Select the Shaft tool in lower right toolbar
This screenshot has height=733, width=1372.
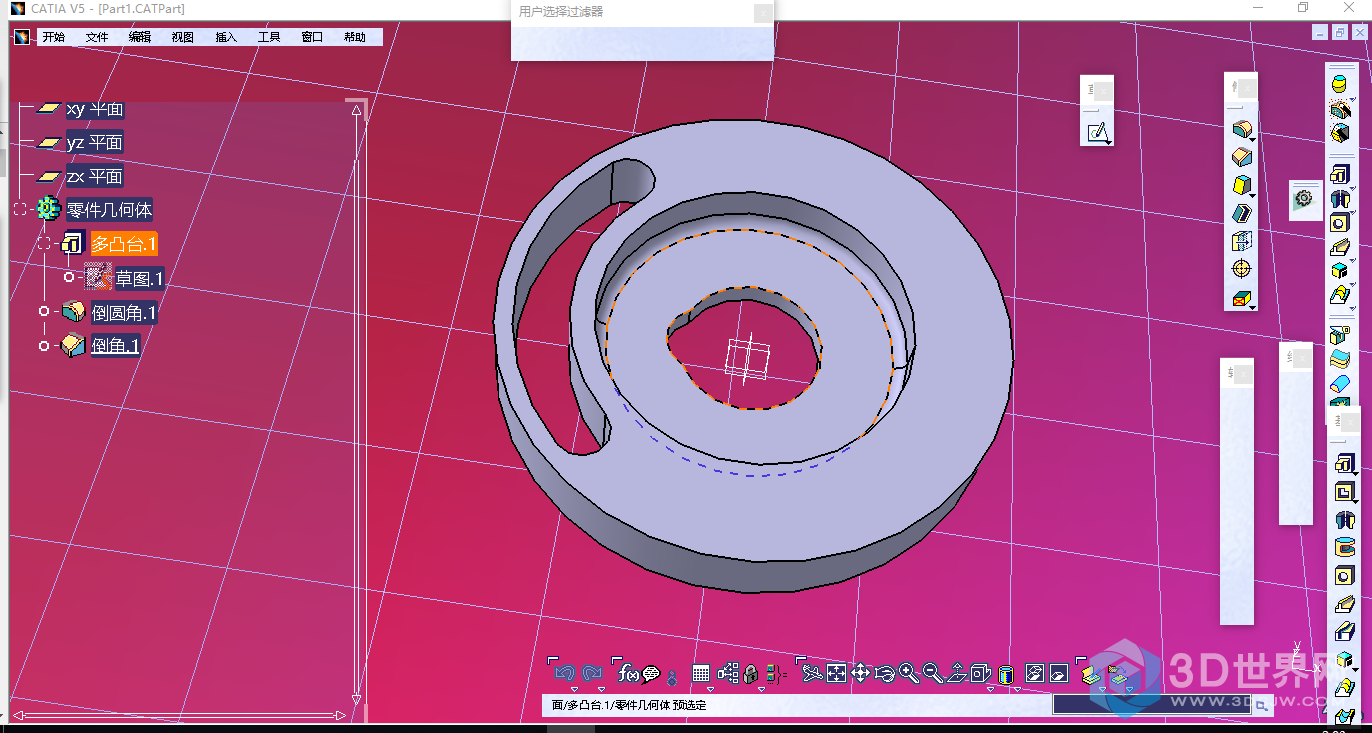click(1345, 519)
